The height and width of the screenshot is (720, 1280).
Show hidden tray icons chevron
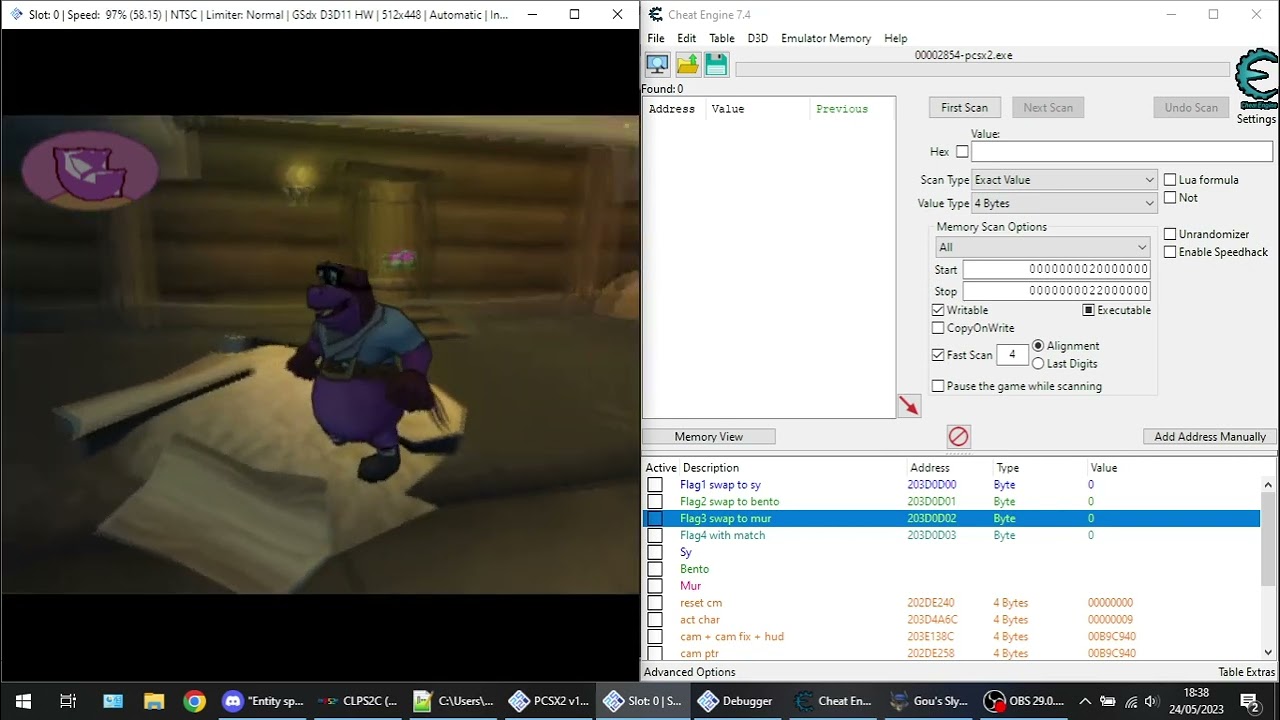coord(1085,701)
